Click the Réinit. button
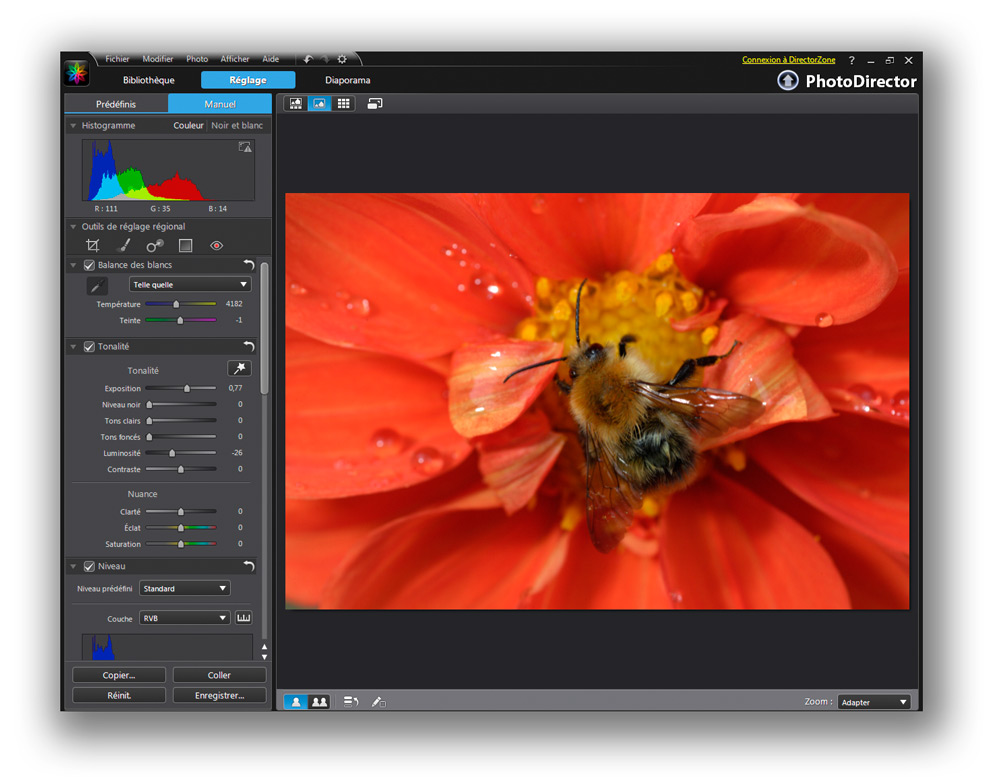The image size is (1000, 779). [119, 695]
